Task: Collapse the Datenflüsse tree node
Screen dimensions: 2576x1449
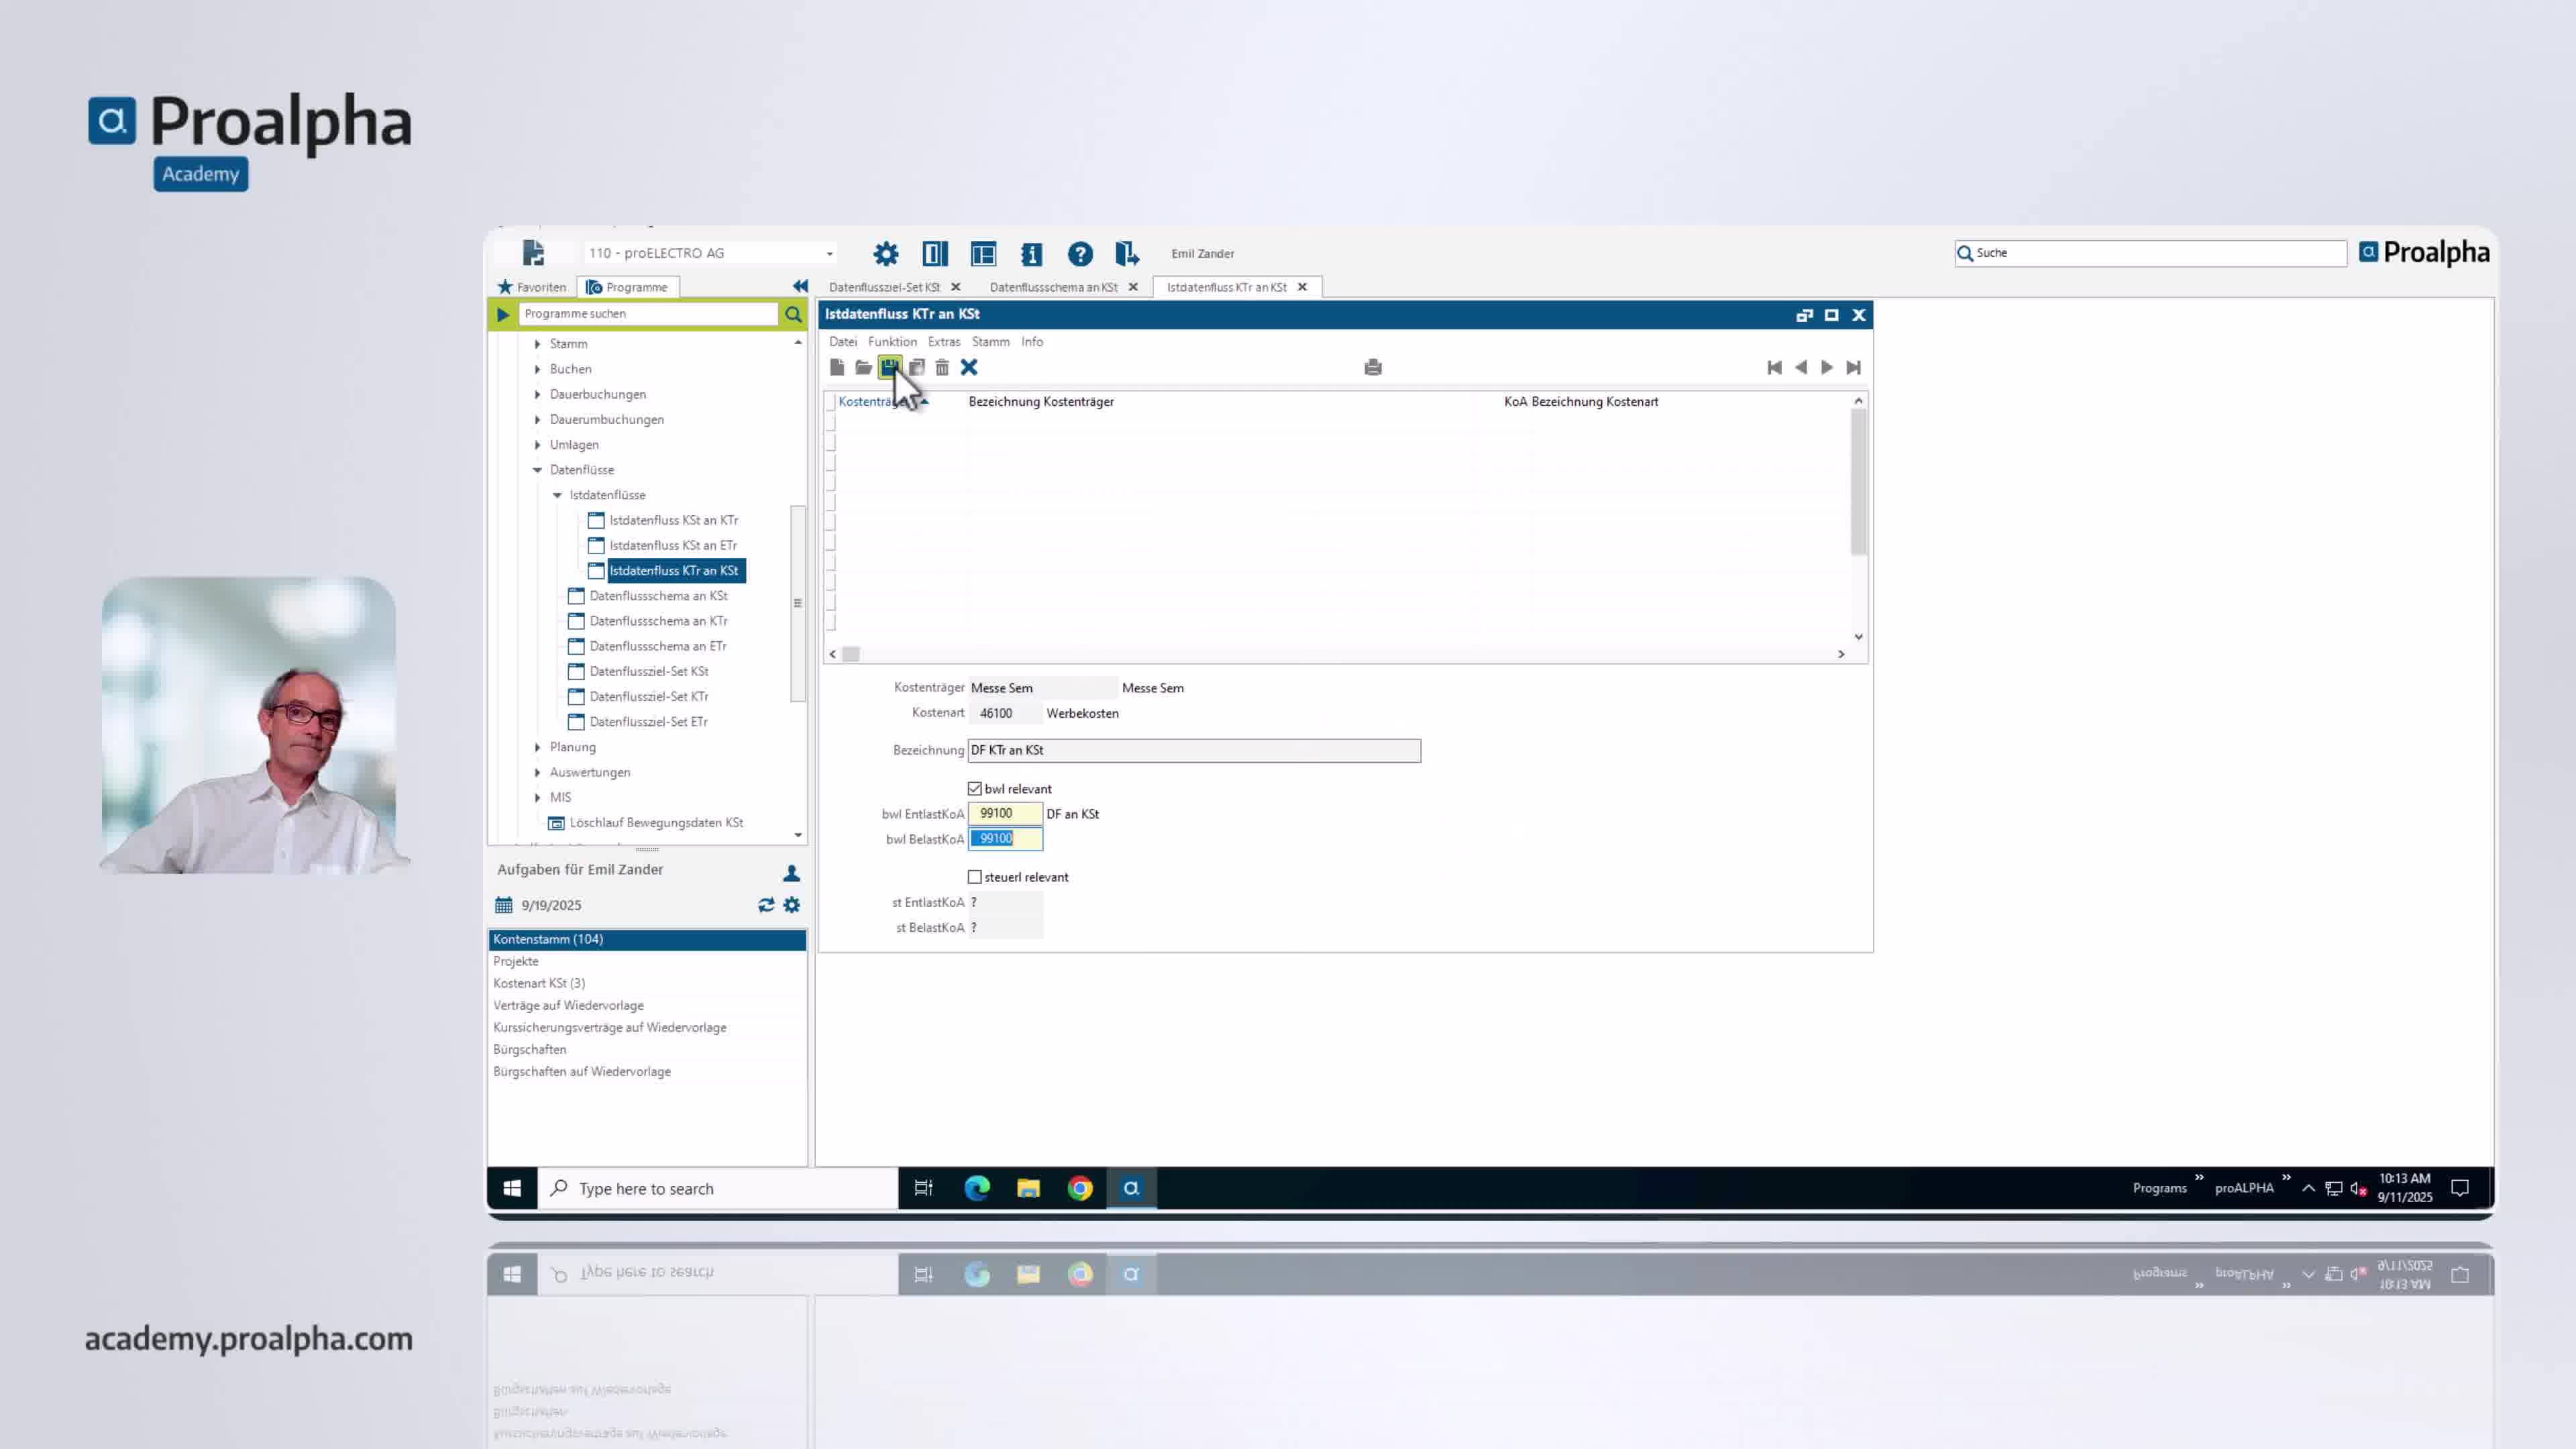Action: point(537,470)
